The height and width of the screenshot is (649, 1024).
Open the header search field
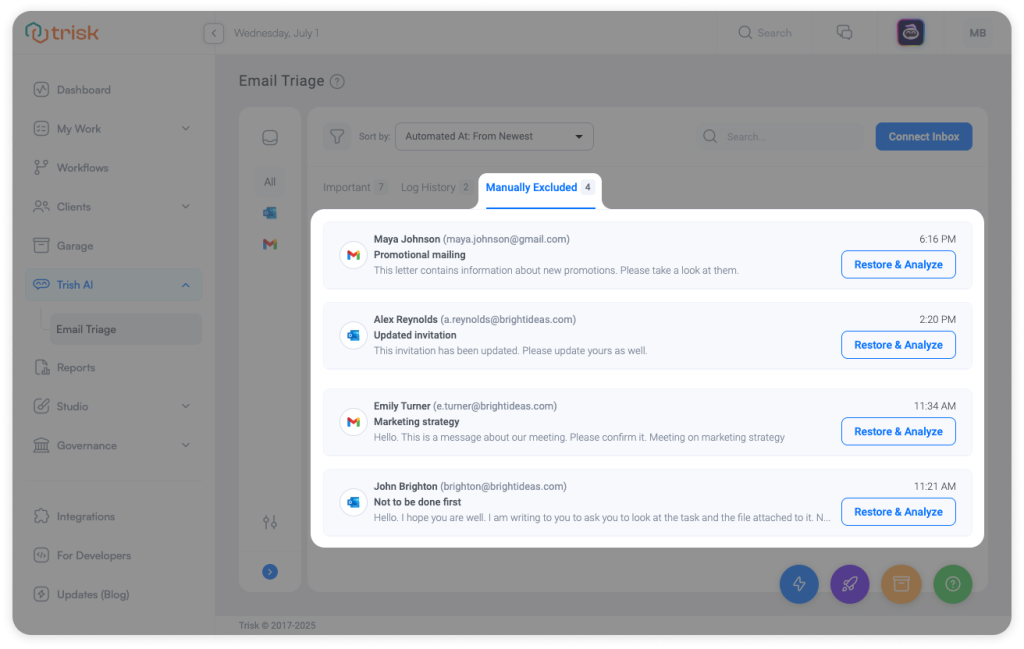click(765, 33)
